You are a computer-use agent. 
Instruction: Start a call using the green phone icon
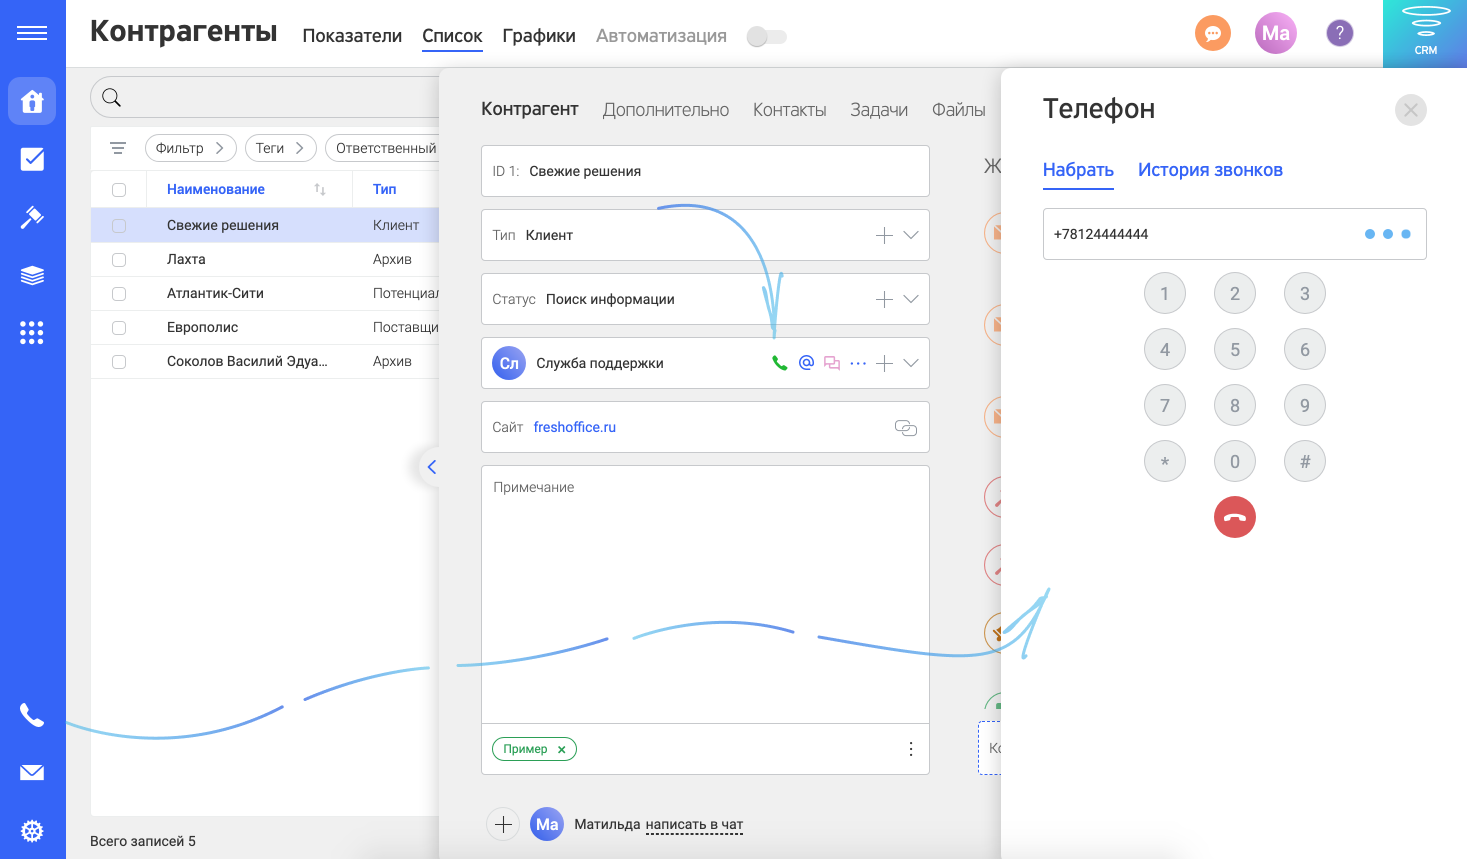(779, 363)
